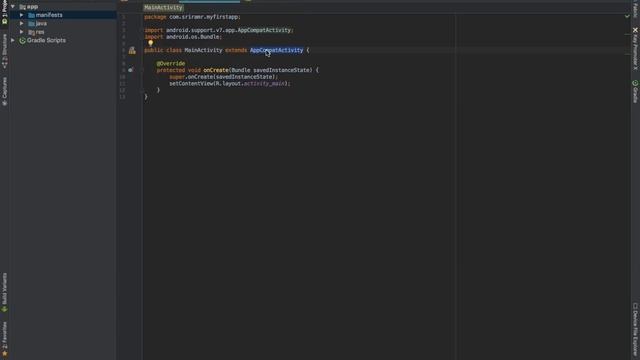The image size is (640, 360).
Task: Click the import android.os.Bundle line
Action: point(183,37)
